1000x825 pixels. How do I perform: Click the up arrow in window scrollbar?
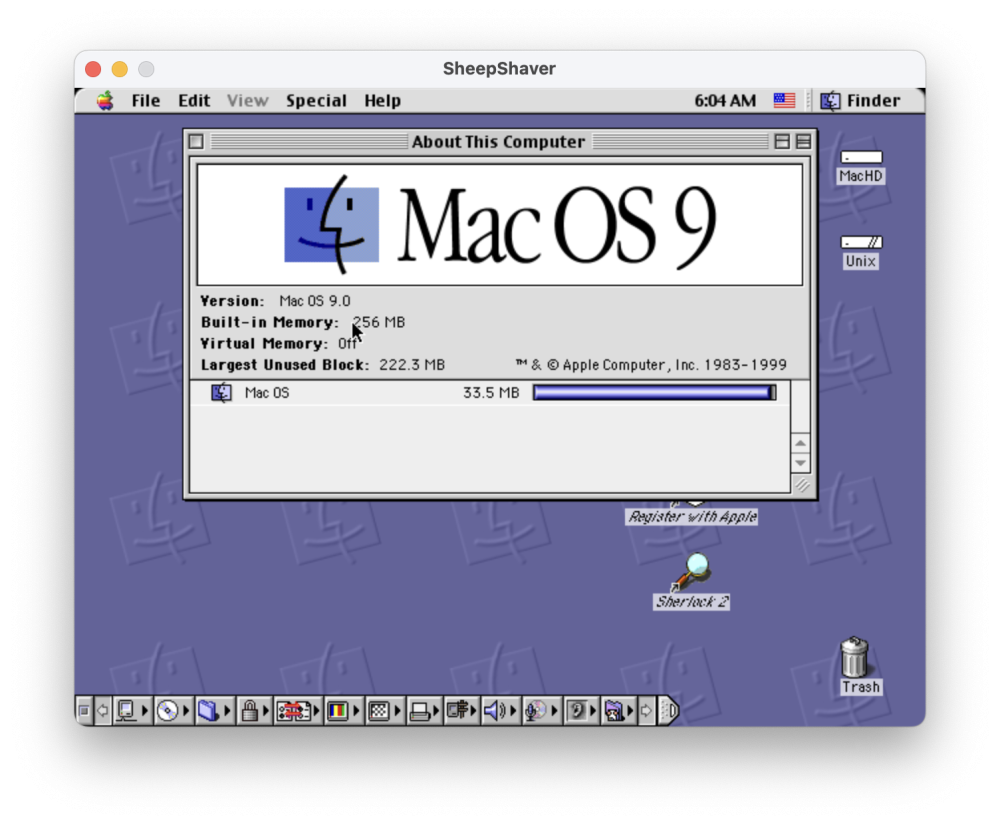pyautogui.click(x=800, y=443)
